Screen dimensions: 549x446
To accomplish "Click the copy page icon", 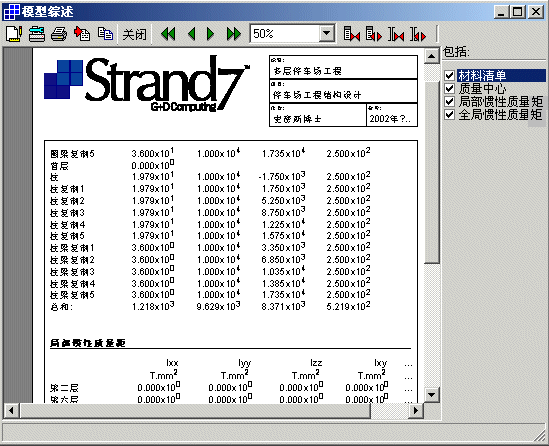I will (x=105, y=34).
